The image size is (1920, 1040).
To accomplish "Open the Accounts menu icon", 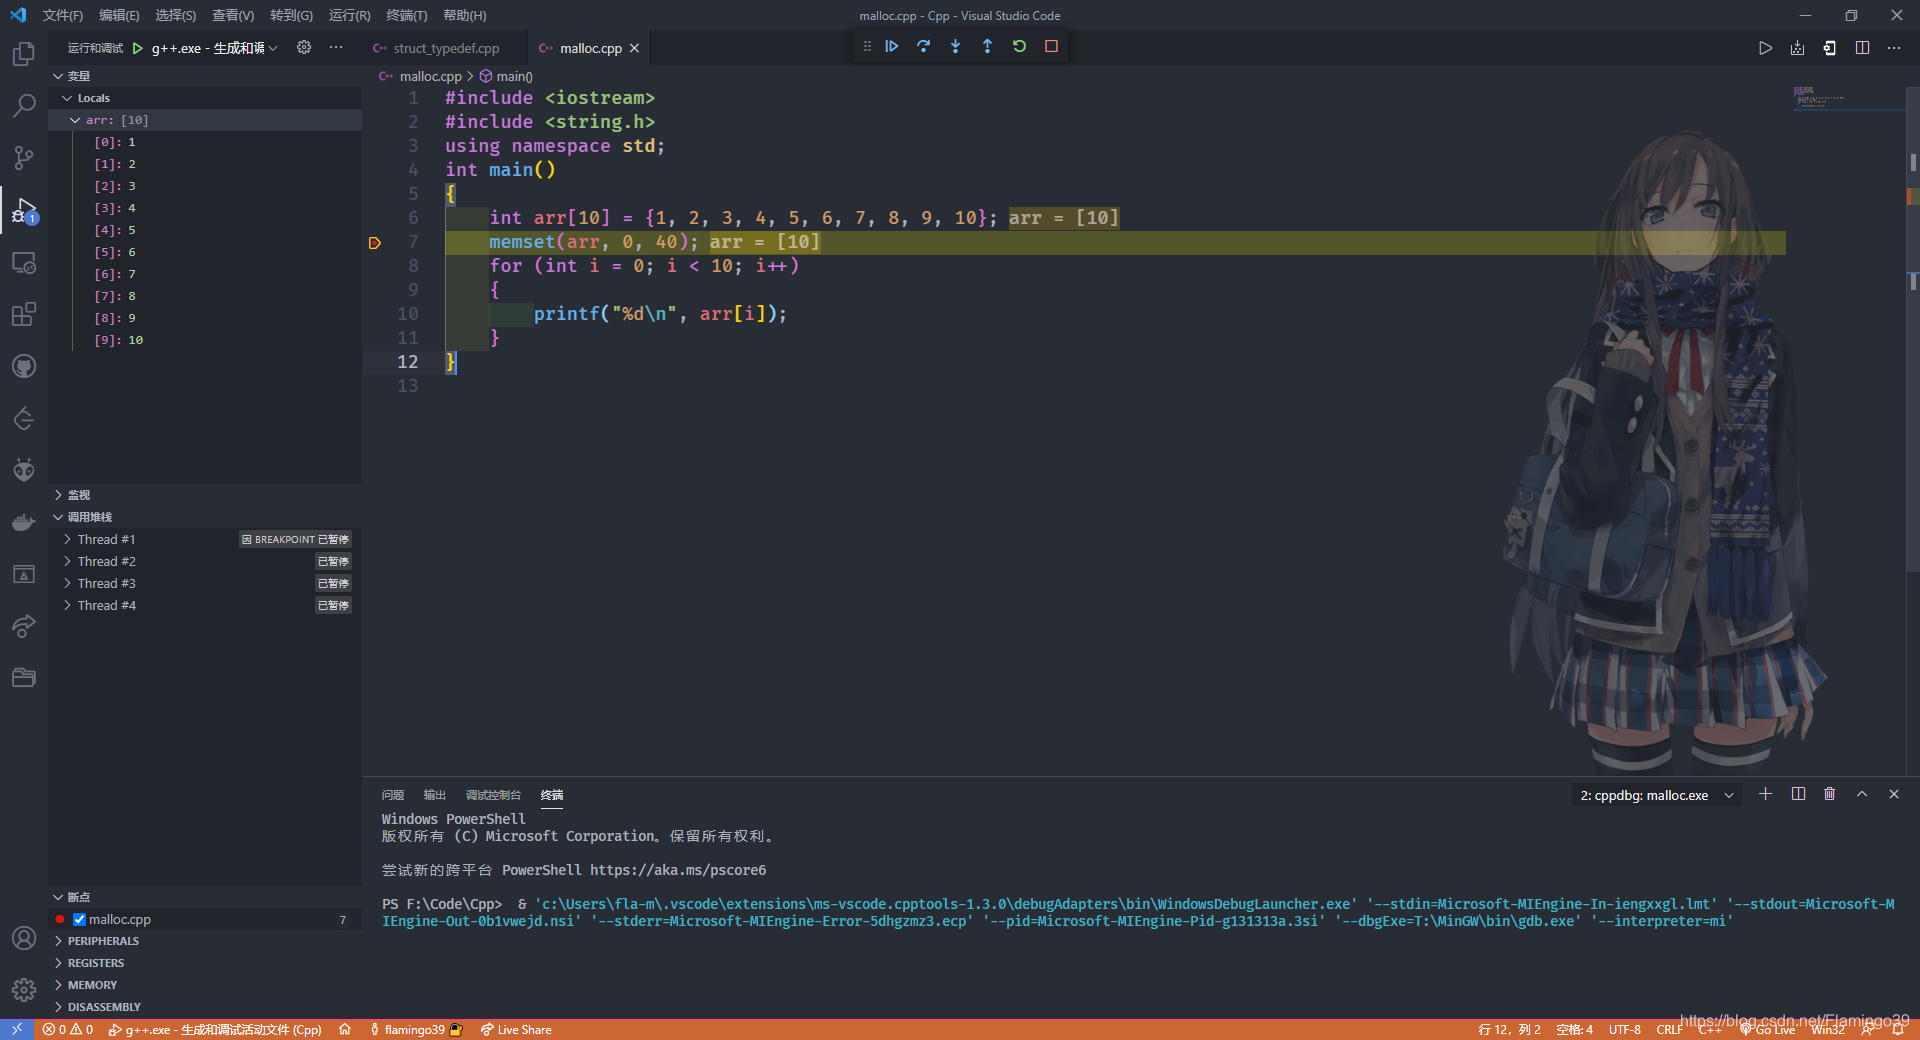I will click(x=24, y=938).
